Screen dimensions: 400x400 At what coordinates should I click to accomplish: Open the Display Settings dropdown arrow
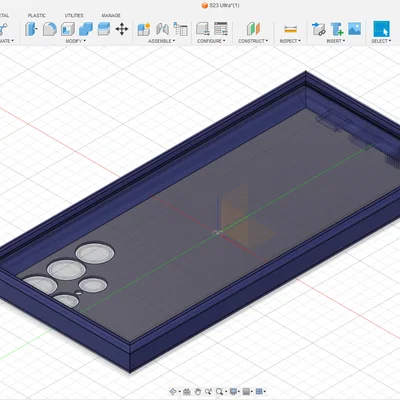coord(239,392)
